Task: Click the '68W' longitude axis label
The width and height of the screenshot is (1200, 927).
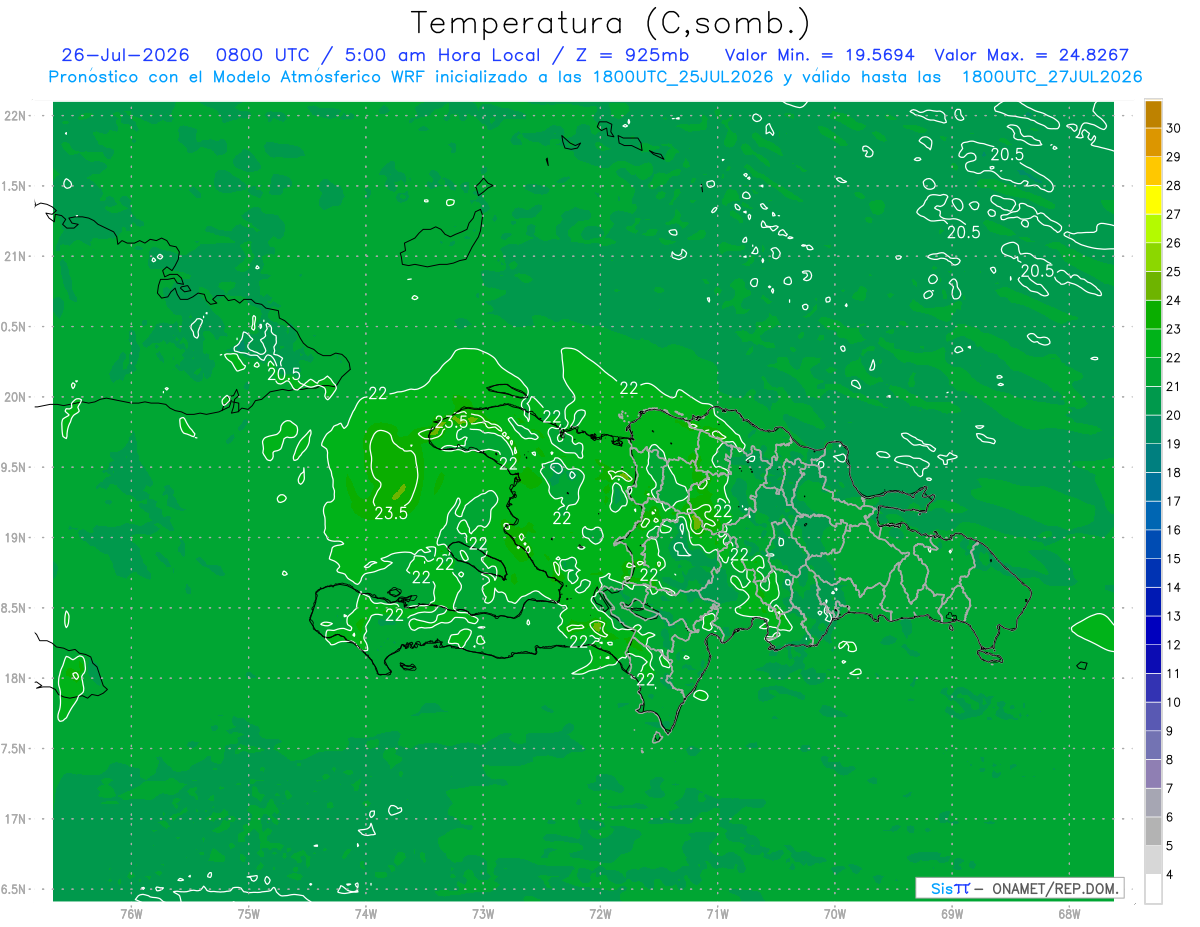Action: [x=1069, y=914]
